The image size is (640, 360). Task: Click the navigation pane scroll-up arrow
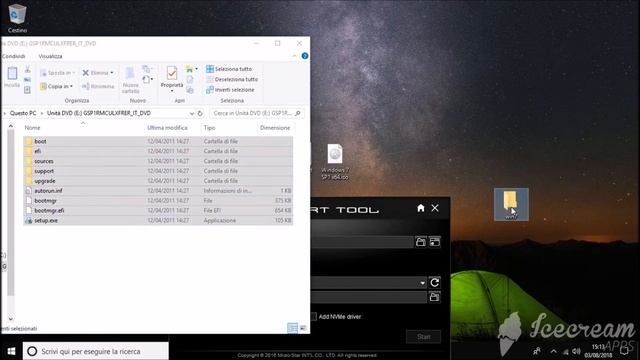click(x=11, y=127)
